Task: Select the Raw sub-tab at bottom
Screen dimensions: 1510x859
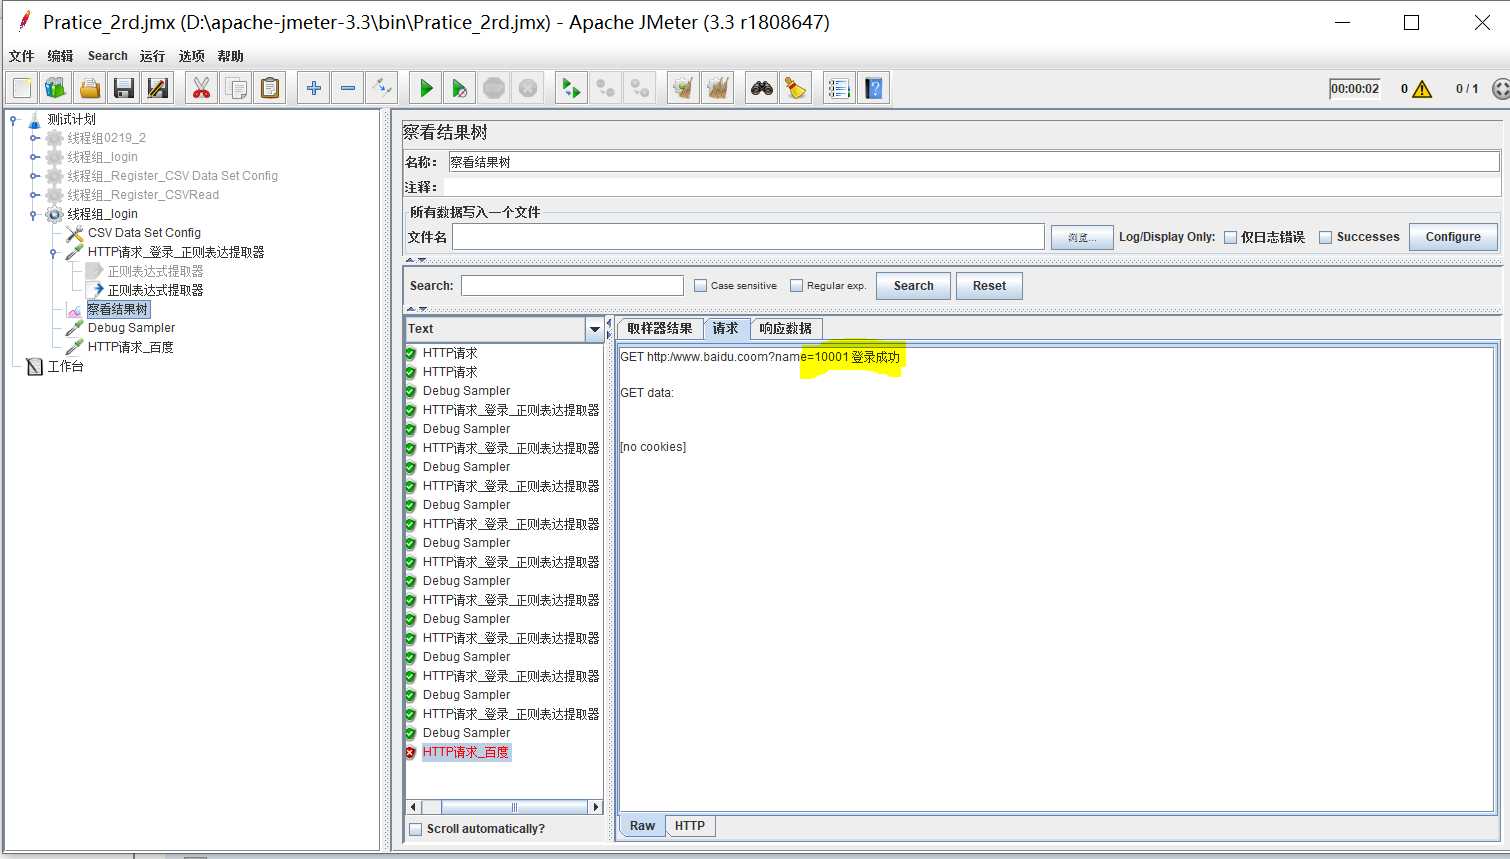Action: 642,826
